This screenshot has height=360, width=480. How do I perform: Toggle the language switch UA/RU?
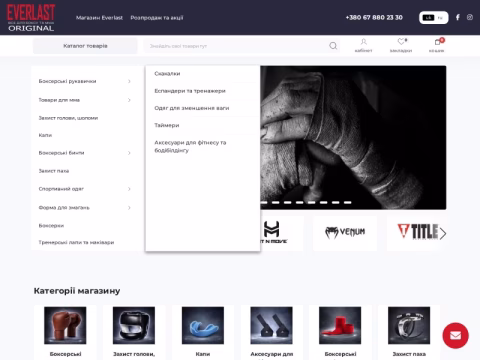(433, 18)
